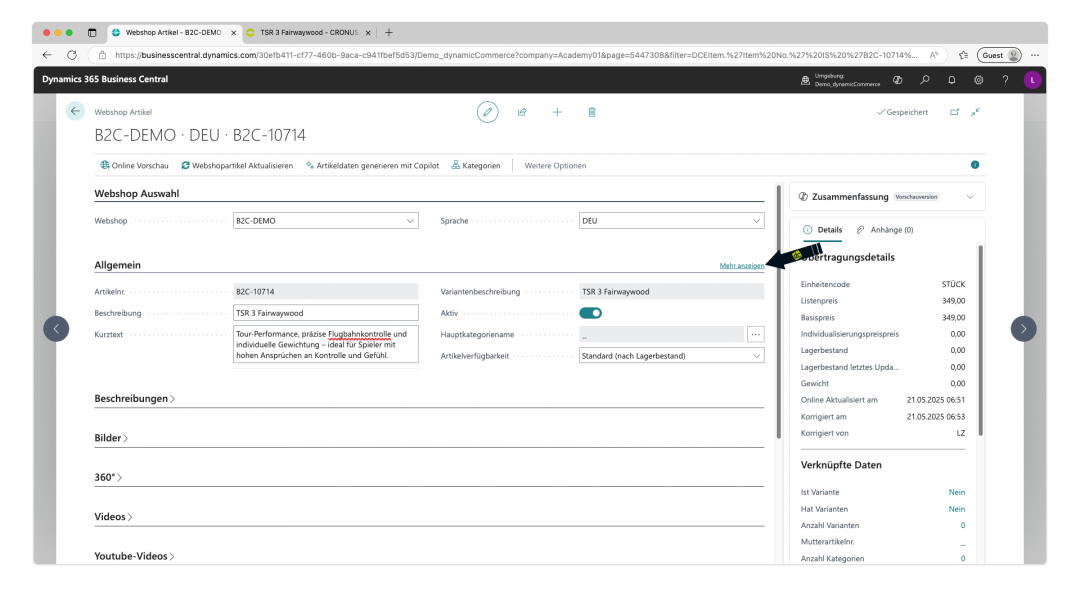Click the Hat Varianten Nein link
The image size is (1080, 608).
pos(956,509)
